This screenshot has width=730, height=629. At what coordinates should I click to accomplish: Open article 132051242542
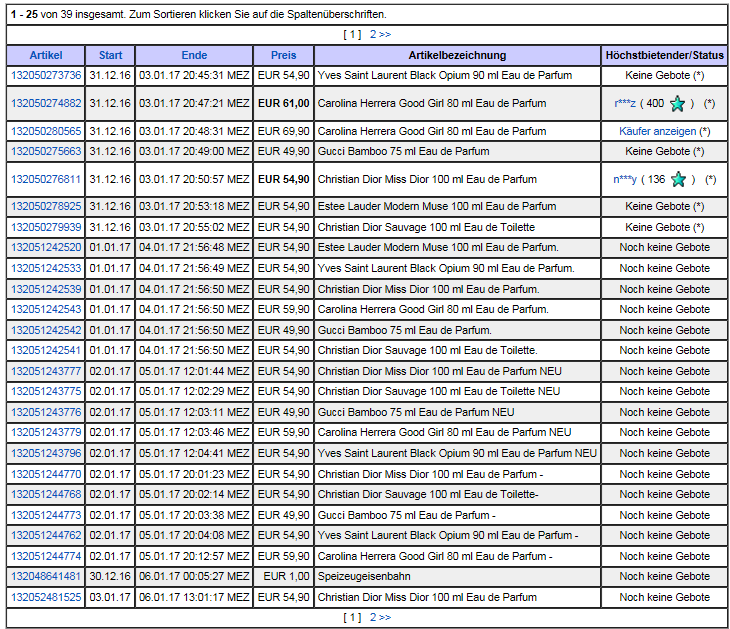pyautogui.click(x=46, y=330)
